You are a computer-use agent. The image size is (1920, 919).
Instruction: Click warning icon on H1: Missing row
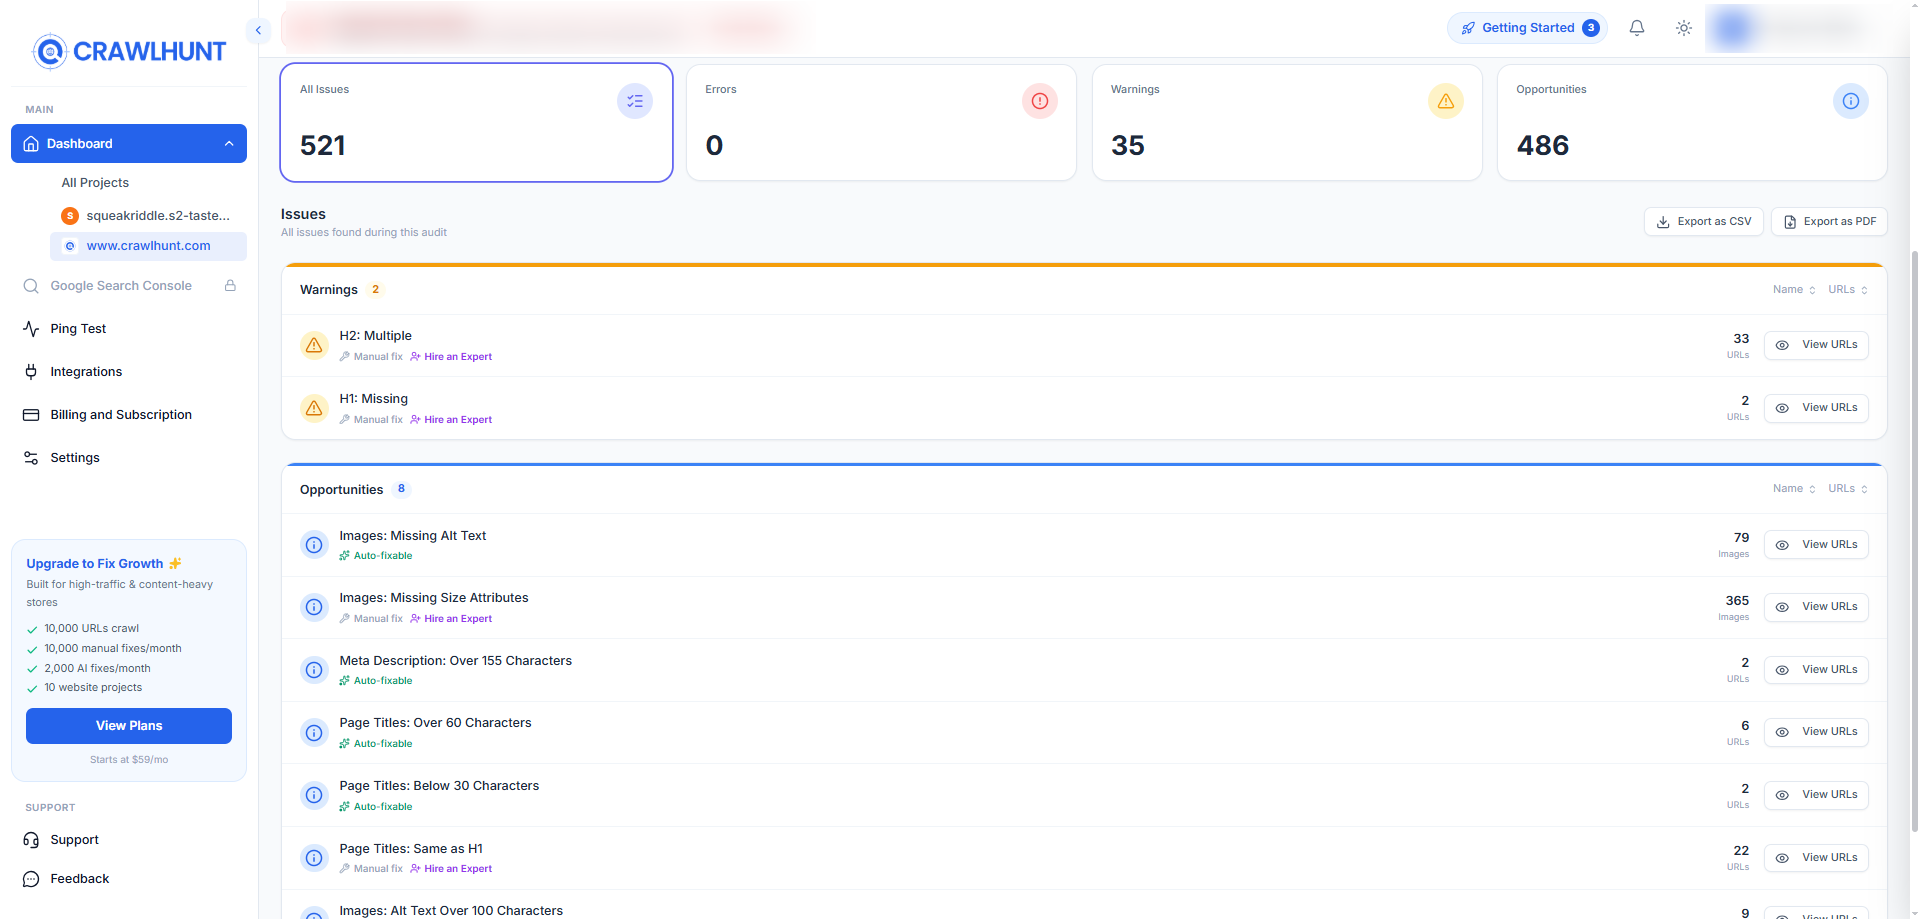click(x=314, y=408)
